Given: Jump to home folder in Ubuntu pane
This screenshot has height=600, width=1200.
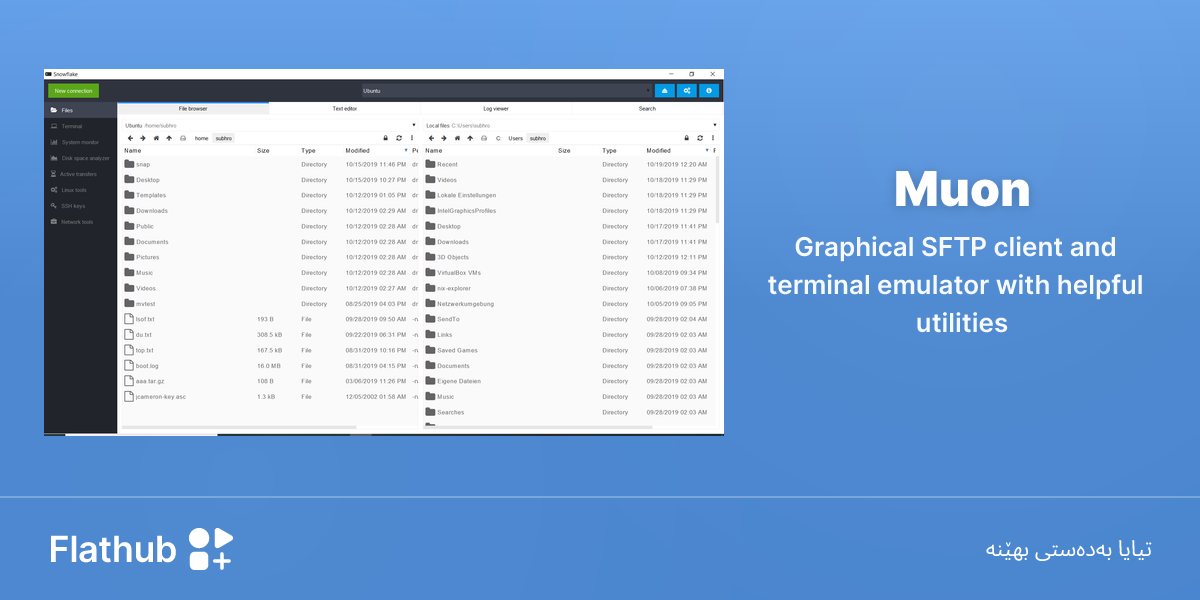Looking at the screenshot, I should tap(156, 138).
